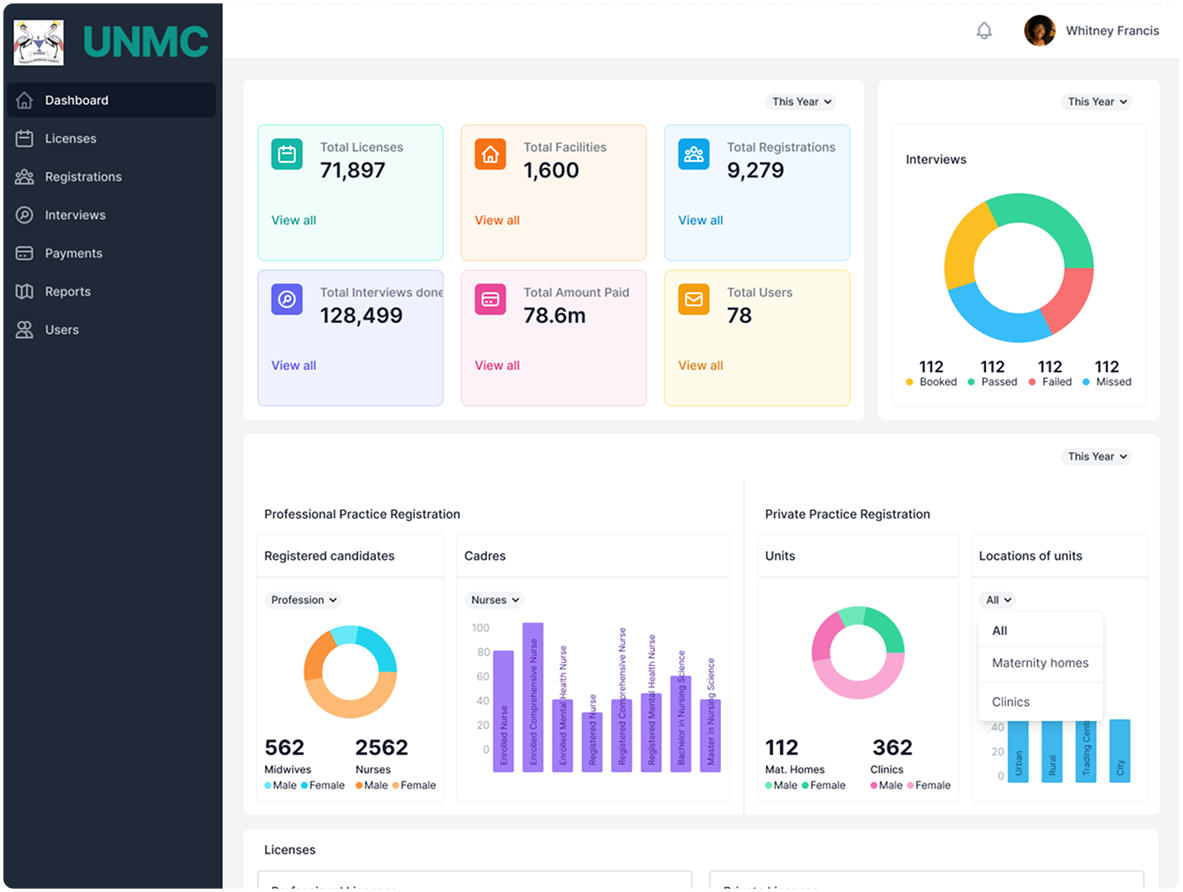Click the notification bell icon
This screenshot has width=1183, height=892.
tap(984, 31)
